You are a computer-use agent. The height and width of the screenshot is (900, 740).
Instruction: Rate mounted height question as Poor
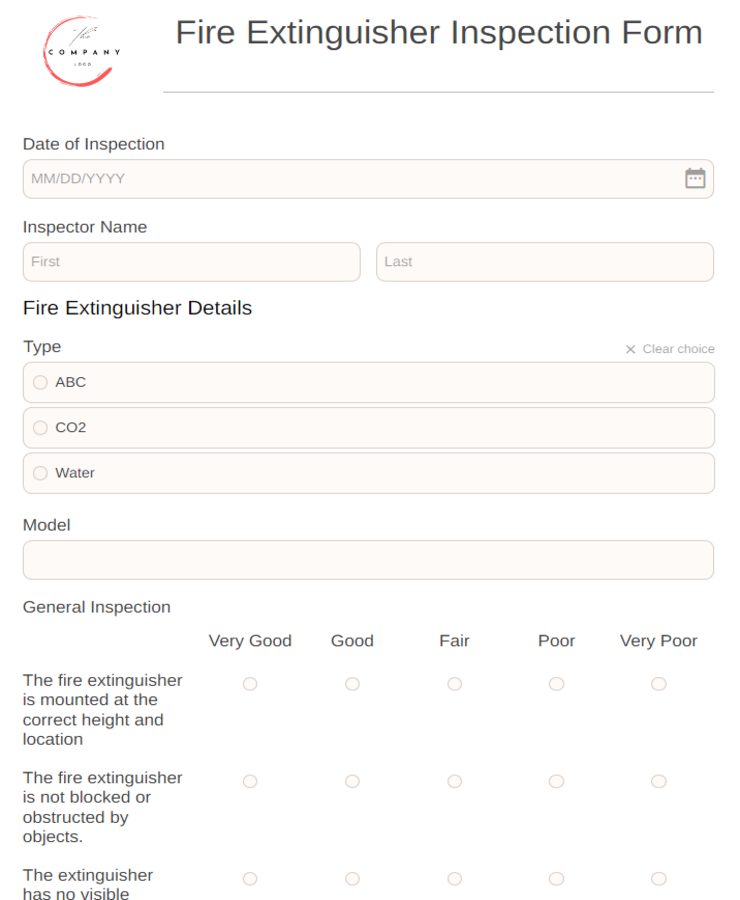(x=556, y=684)
